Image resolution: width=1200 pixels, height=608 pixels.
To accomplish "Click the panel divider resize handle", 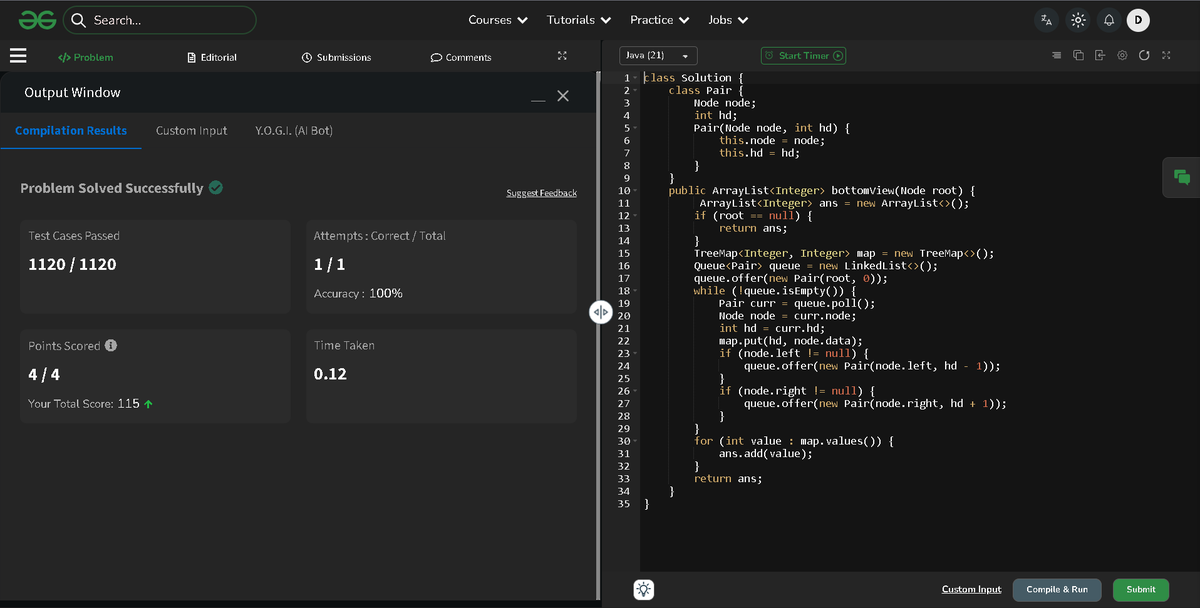I will coord(600,312).
